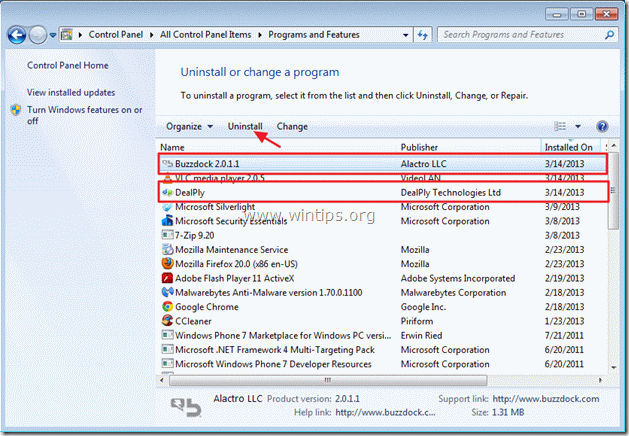Change the view layout icon
629x436 pixels.
560,126
